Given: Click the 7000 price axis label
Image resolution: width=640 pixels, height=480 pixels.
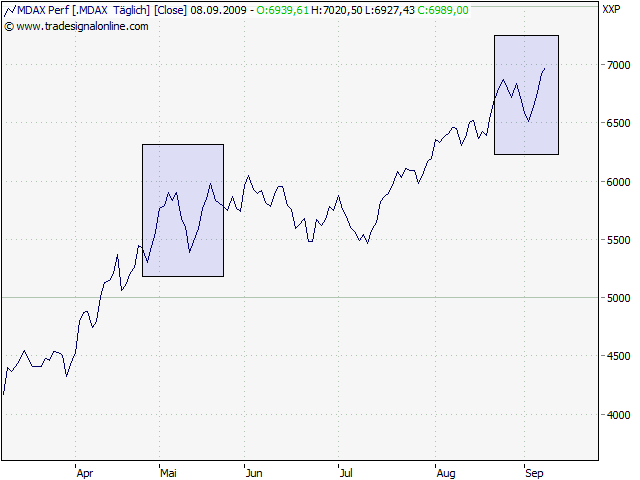Looking at the screenshot, I should point(618,65).
